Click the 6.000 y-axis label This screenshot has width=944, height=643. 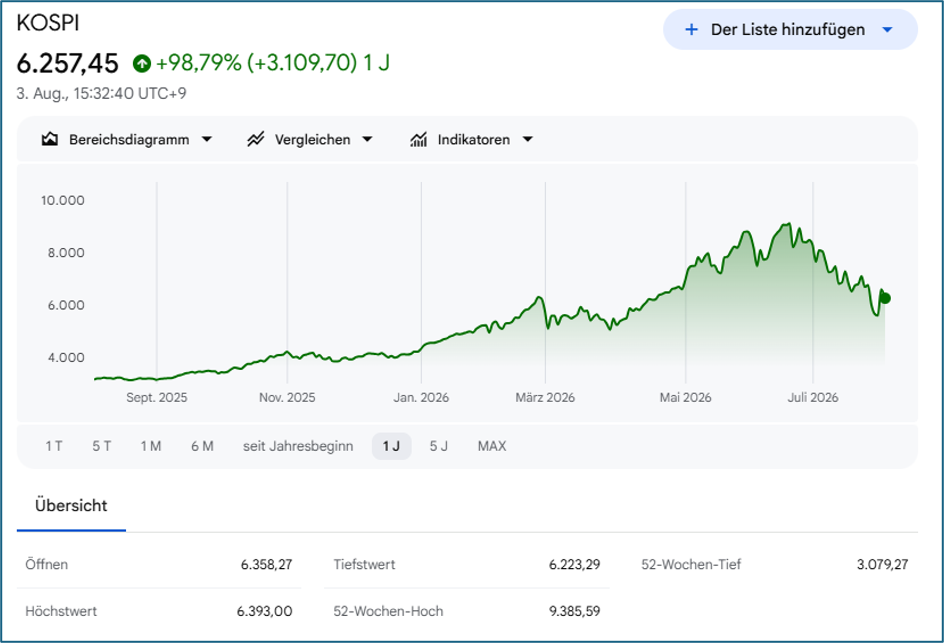66,305
